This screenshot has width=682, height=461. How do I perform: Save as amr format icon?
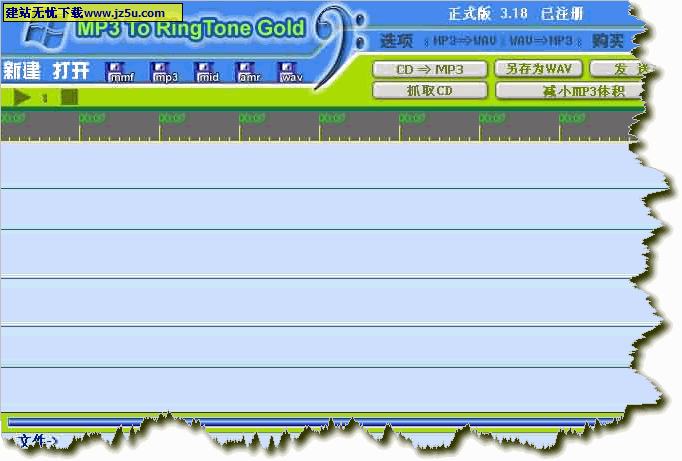coord(249,72)
